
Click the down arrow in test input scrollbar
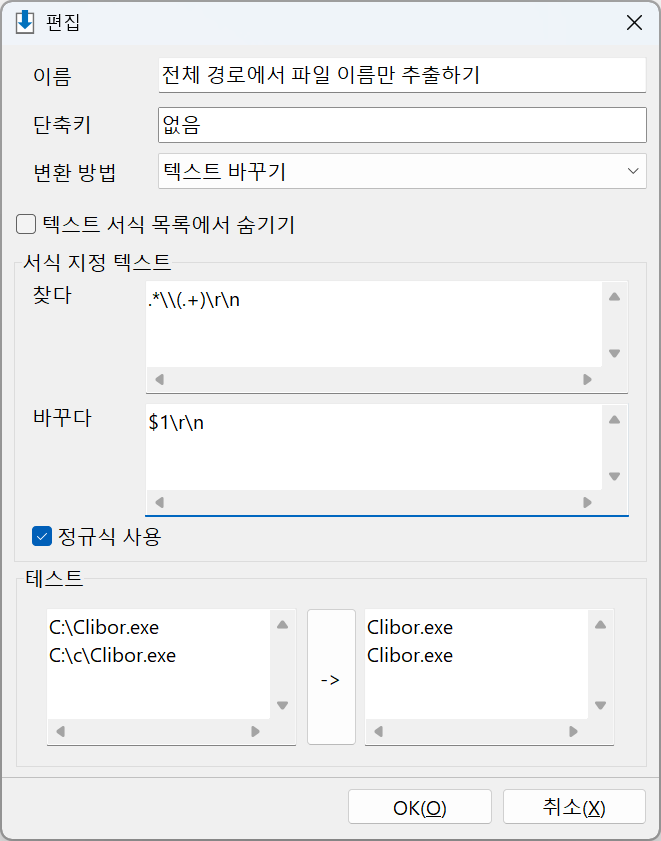pos(283,705)
